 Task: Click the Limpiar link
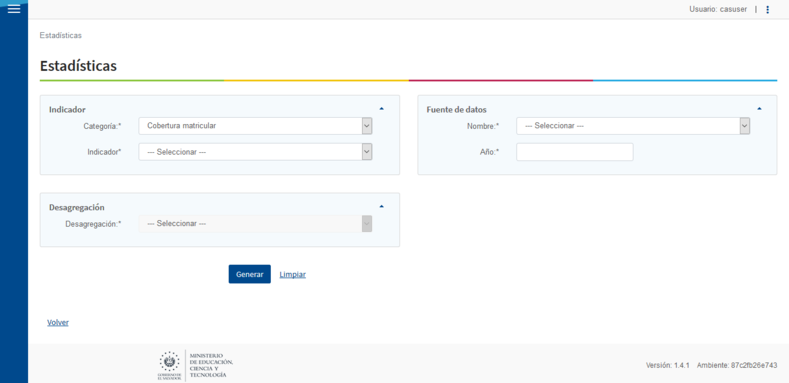tap(292, 275)
